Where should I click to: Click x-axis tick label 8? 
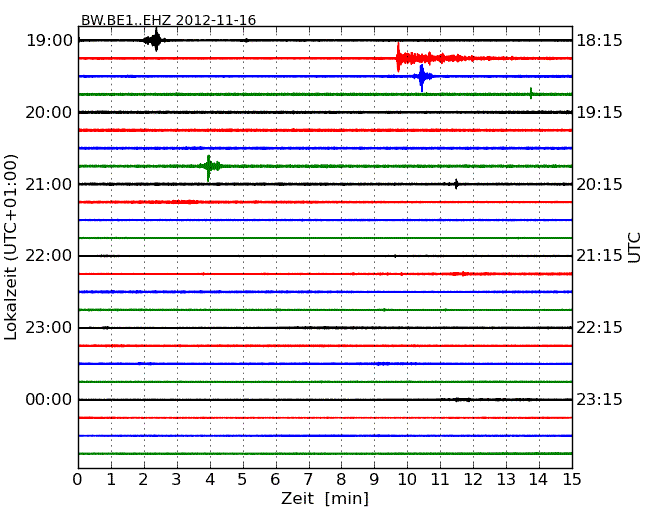pyautogui.click(x=341, y=480)
